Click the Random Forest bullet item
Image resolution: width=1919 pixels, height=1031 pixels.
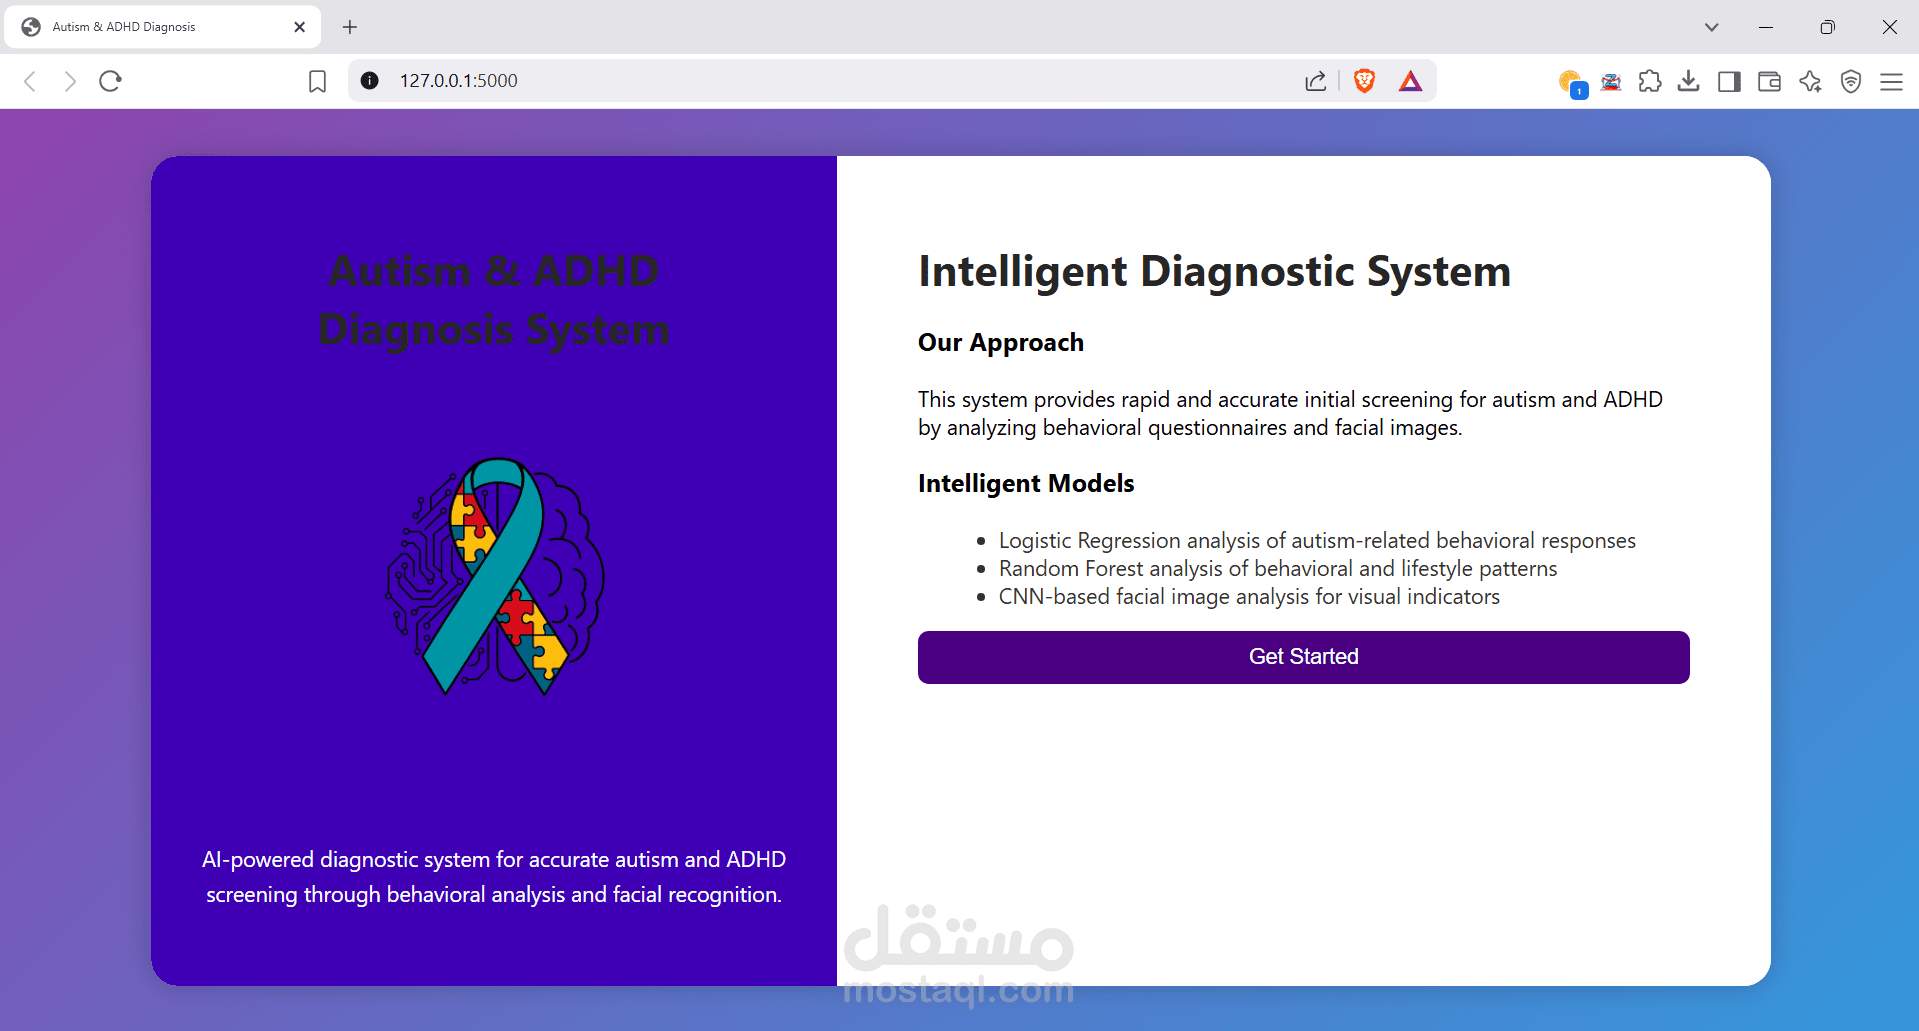pos(1278,568)
